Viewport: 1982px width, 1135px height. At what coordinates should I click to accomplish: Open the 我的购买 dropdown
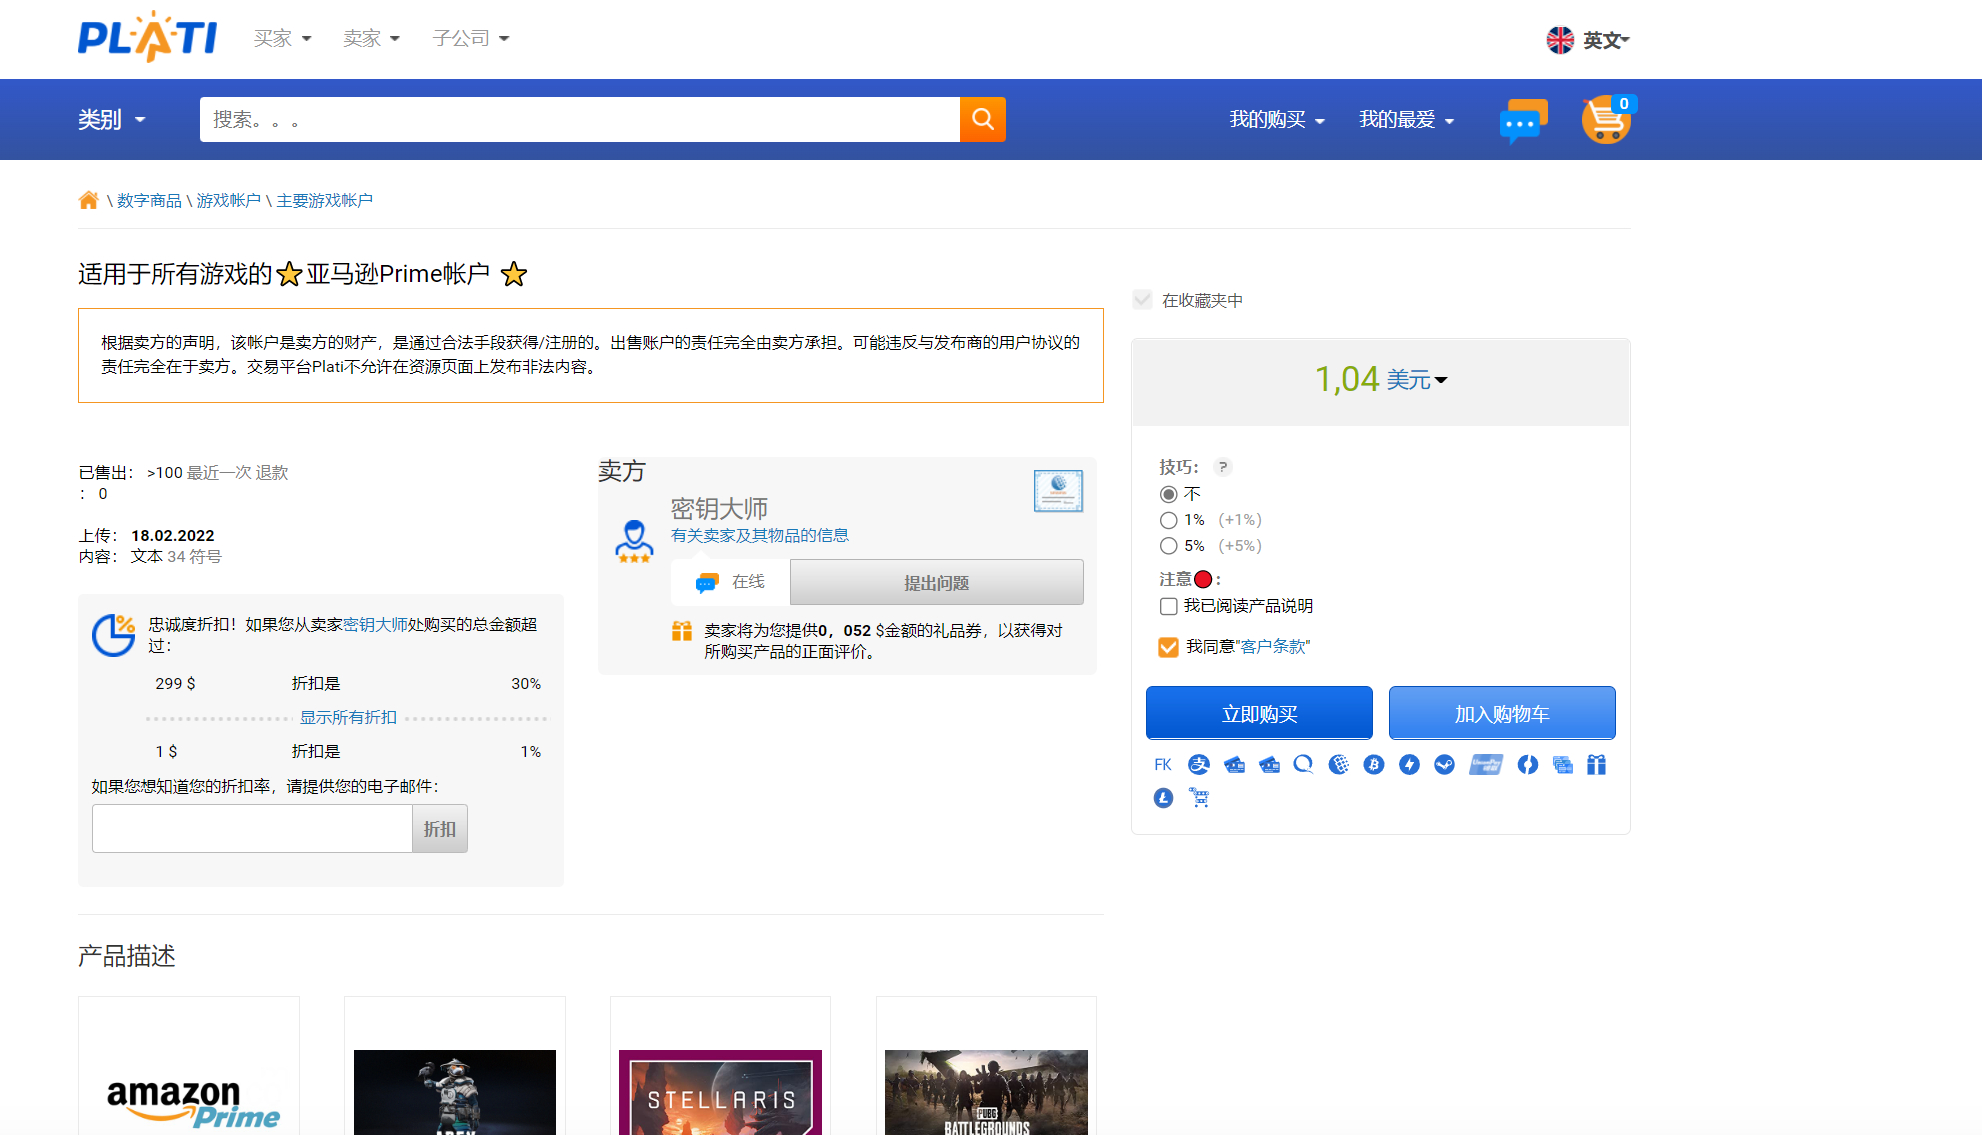click(1277, 120)
